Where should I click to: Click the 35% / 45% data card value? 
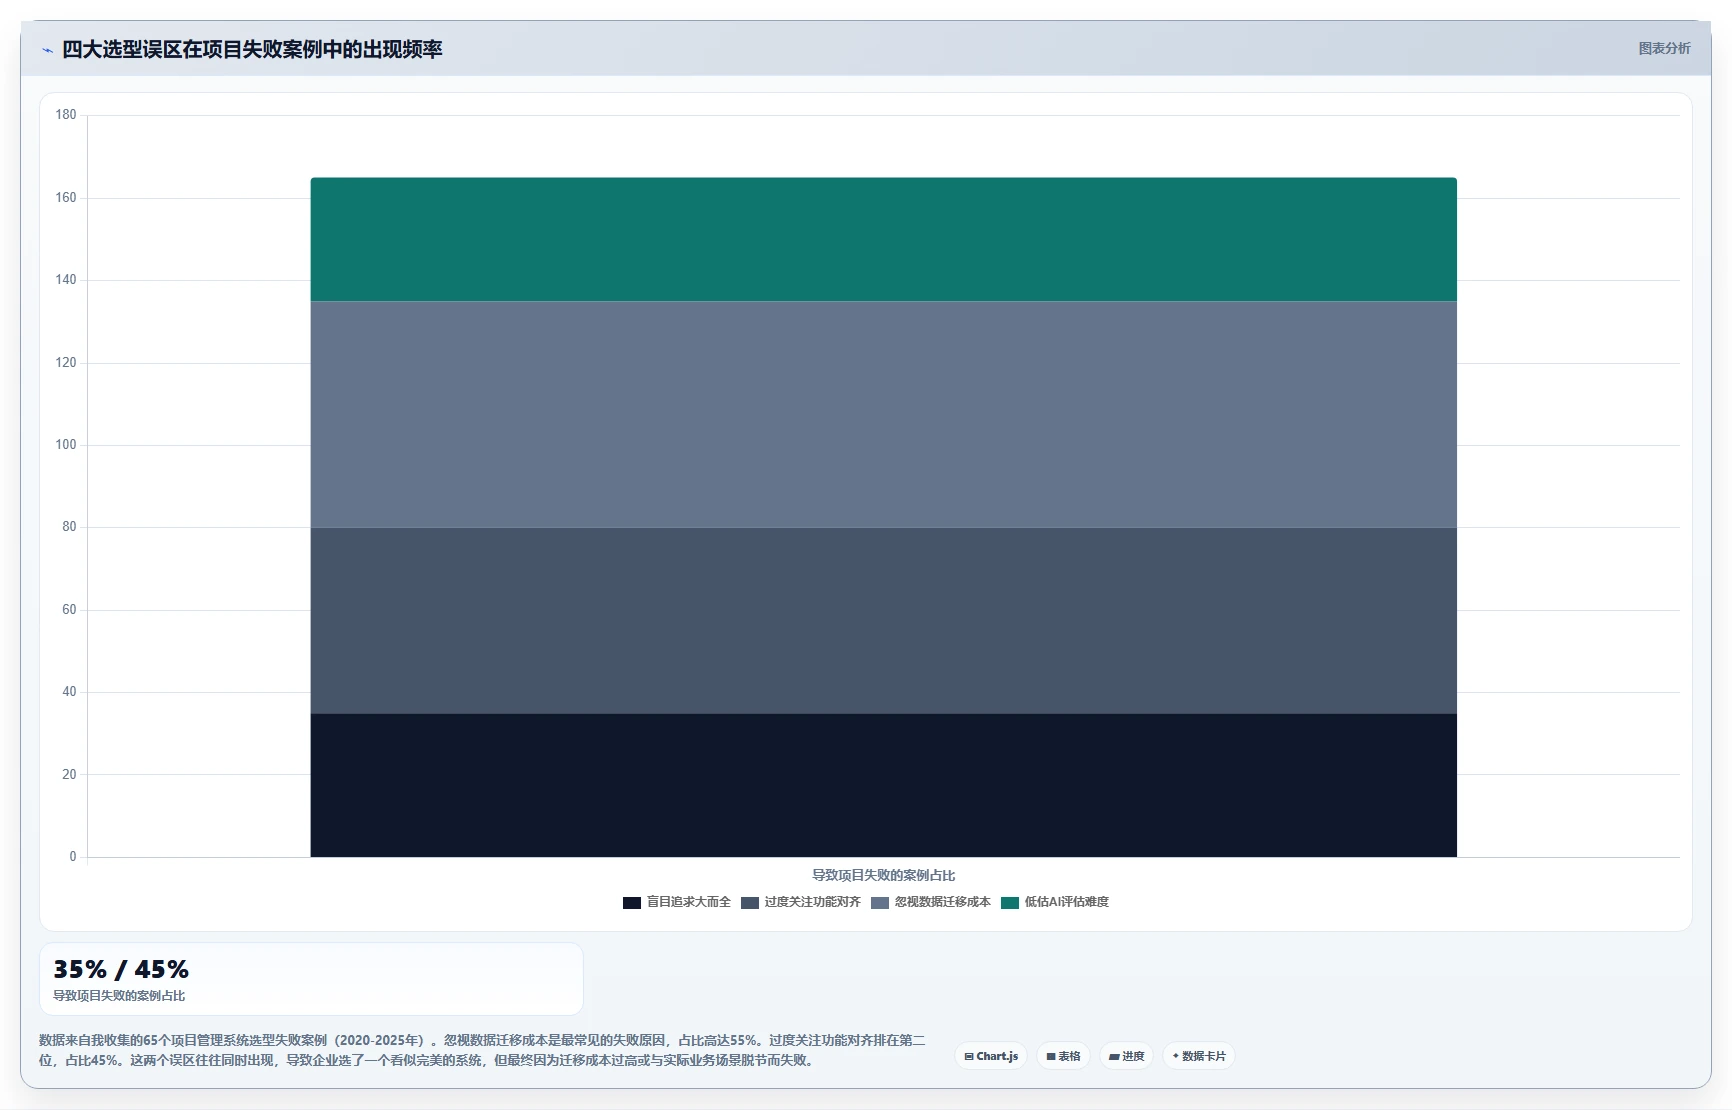[x=121, y=969]
